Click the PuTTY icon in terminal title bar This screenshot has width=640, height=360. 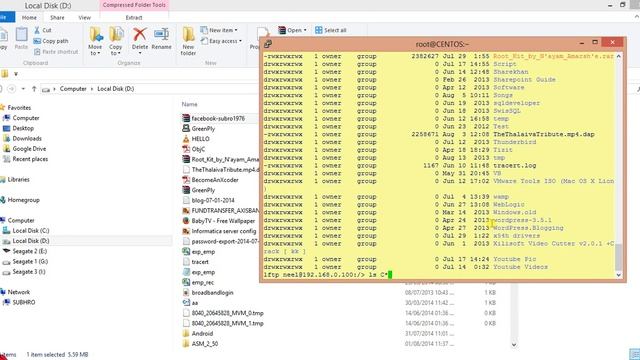coord(268,44)
